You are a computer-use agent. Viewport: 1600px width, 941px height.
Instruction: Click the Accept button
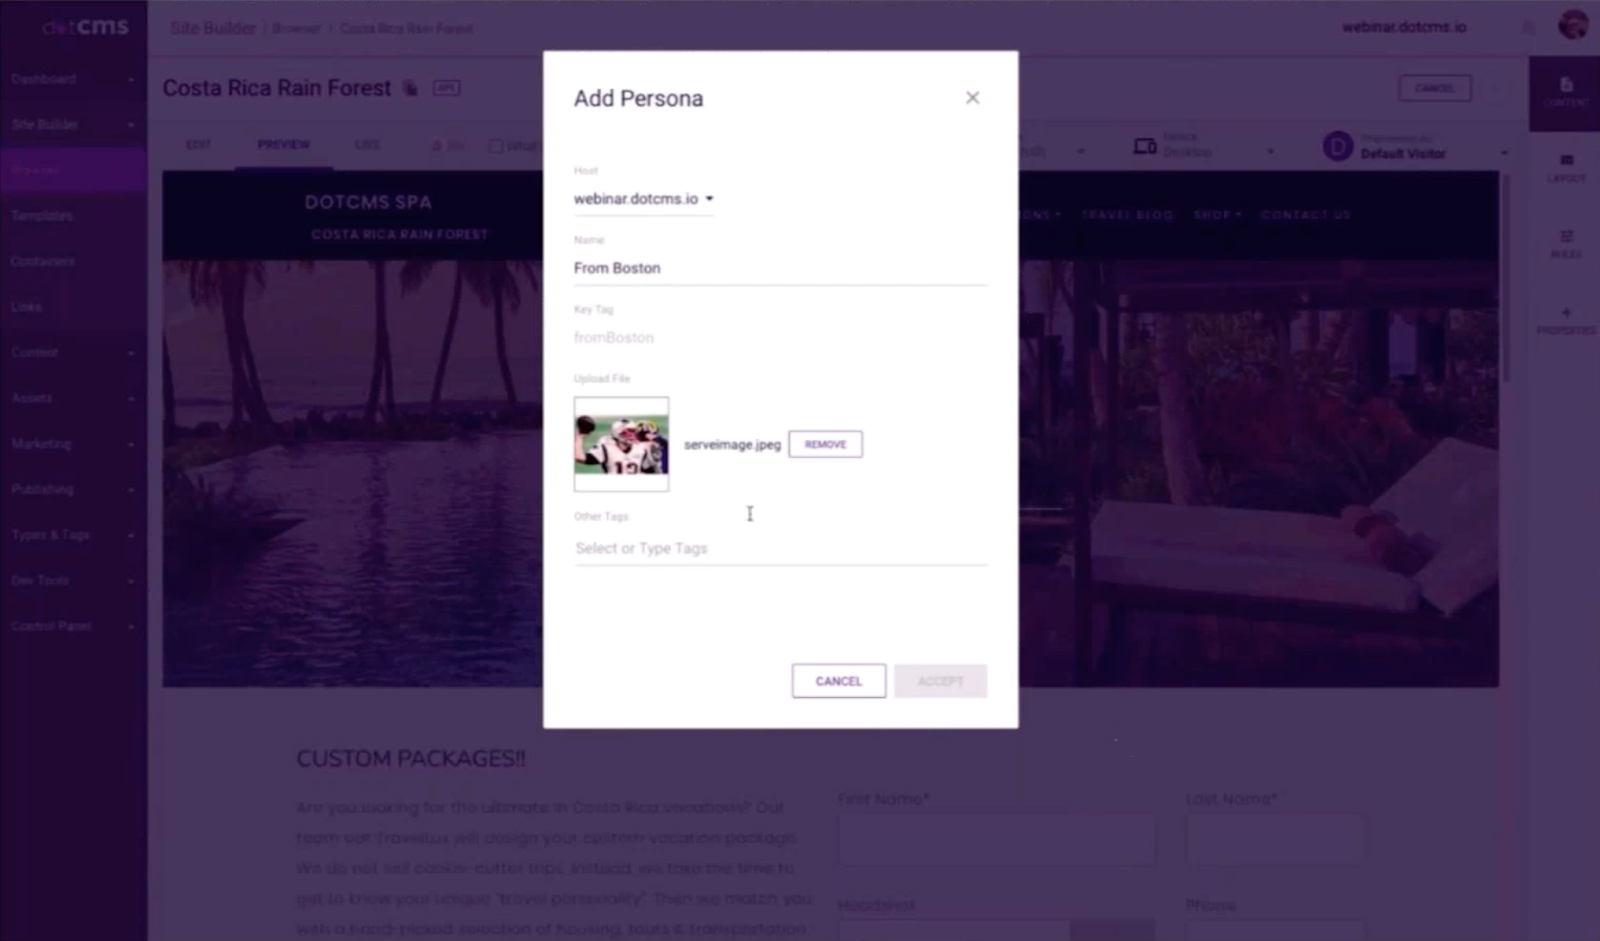coord(940,681)
